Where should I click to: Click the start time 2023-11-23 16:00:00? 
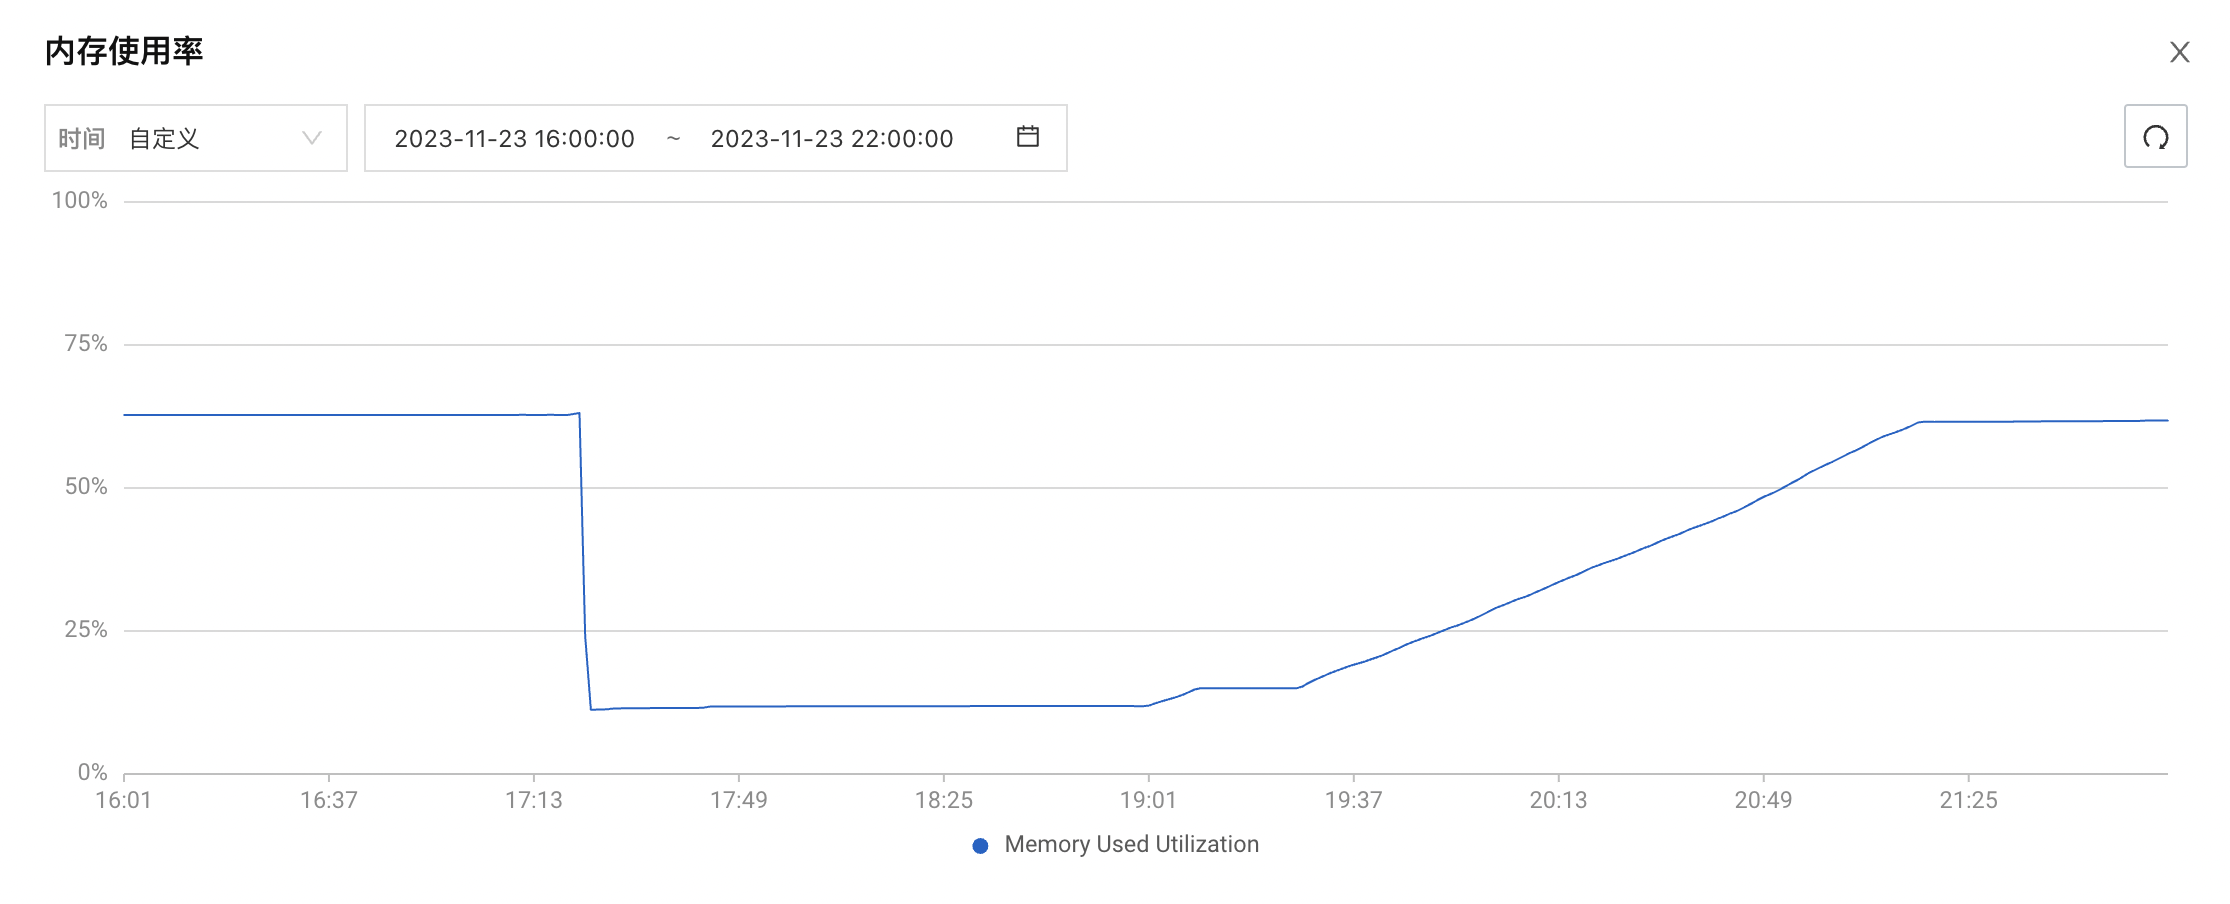(514, 139)
